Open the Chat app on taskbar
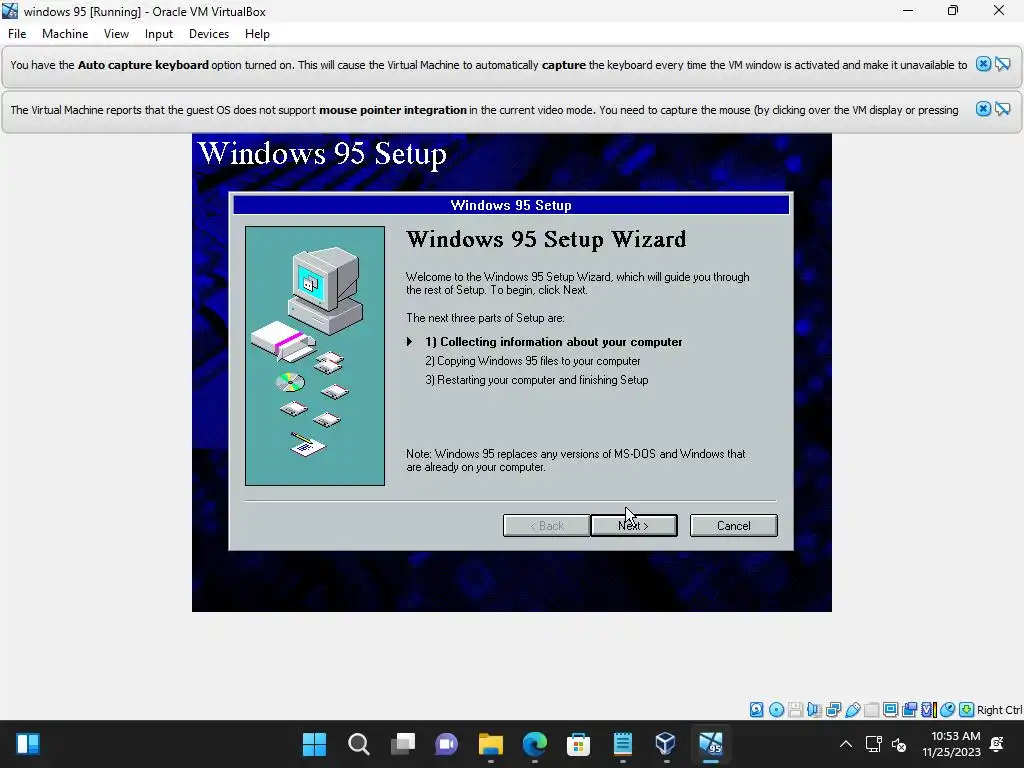1024x768 pixels. (x=447, y=744)
